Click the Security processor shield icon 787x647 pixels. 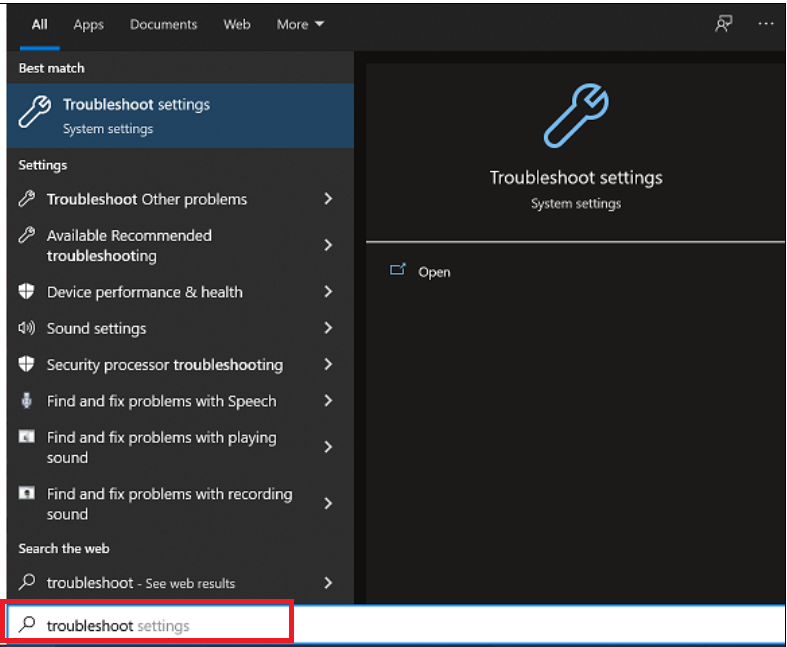[x=27, y=365]
